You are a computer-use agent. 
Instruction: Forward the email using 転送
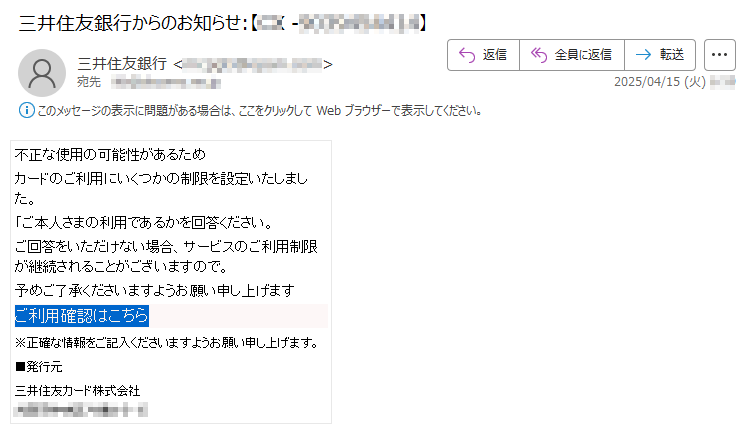click(660, 55)
